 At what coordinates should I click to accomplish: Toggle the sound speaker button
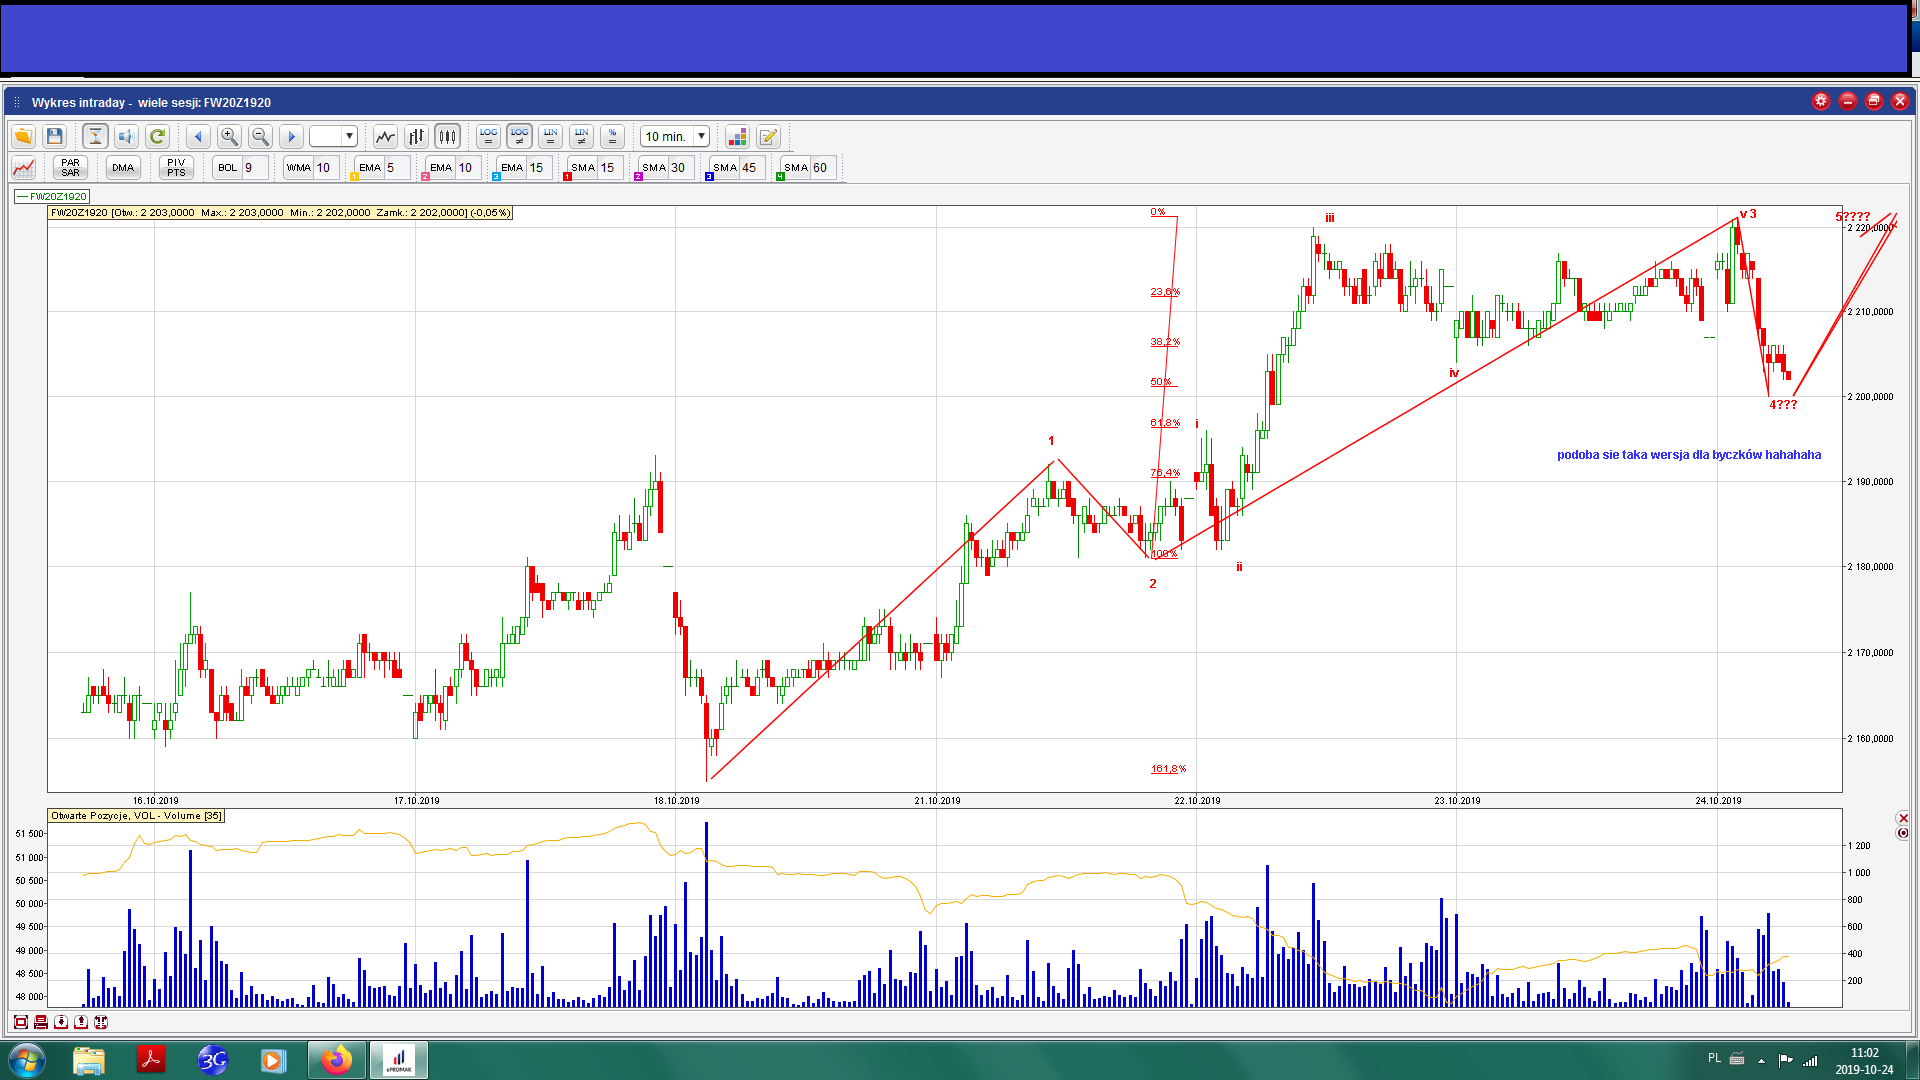[126, 136]
